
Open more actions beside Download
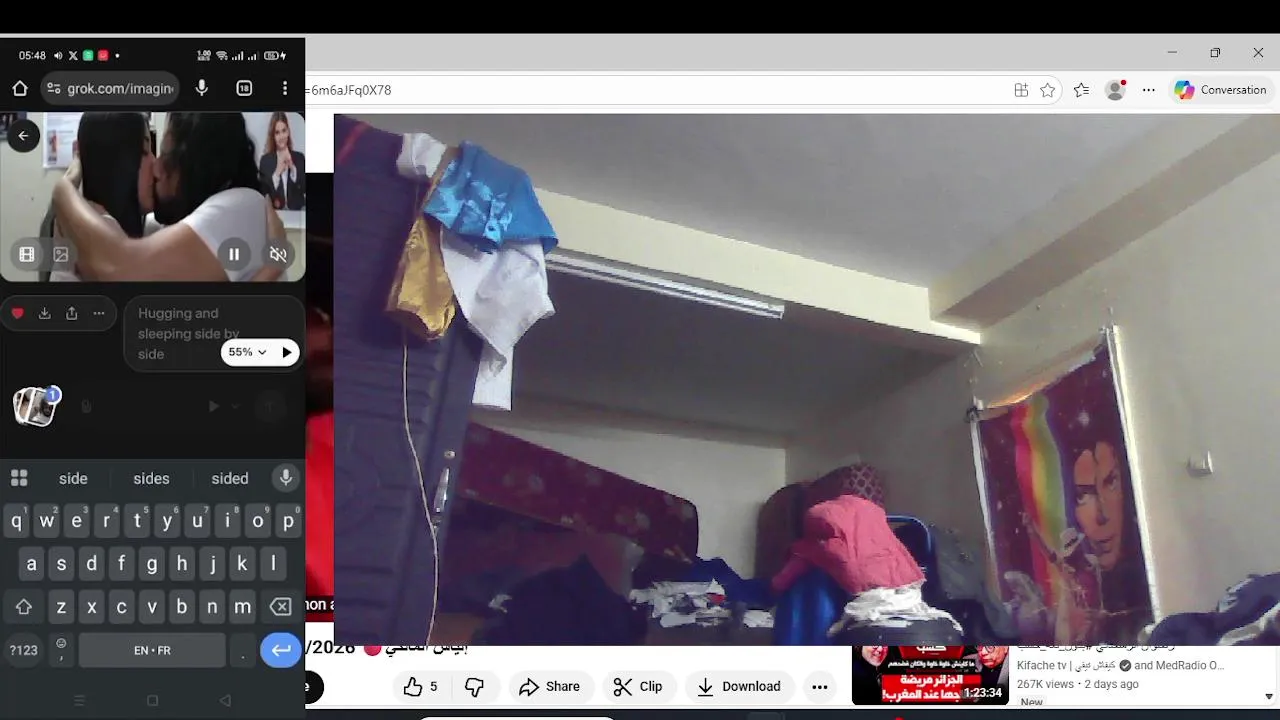click(x=820, y=686)
